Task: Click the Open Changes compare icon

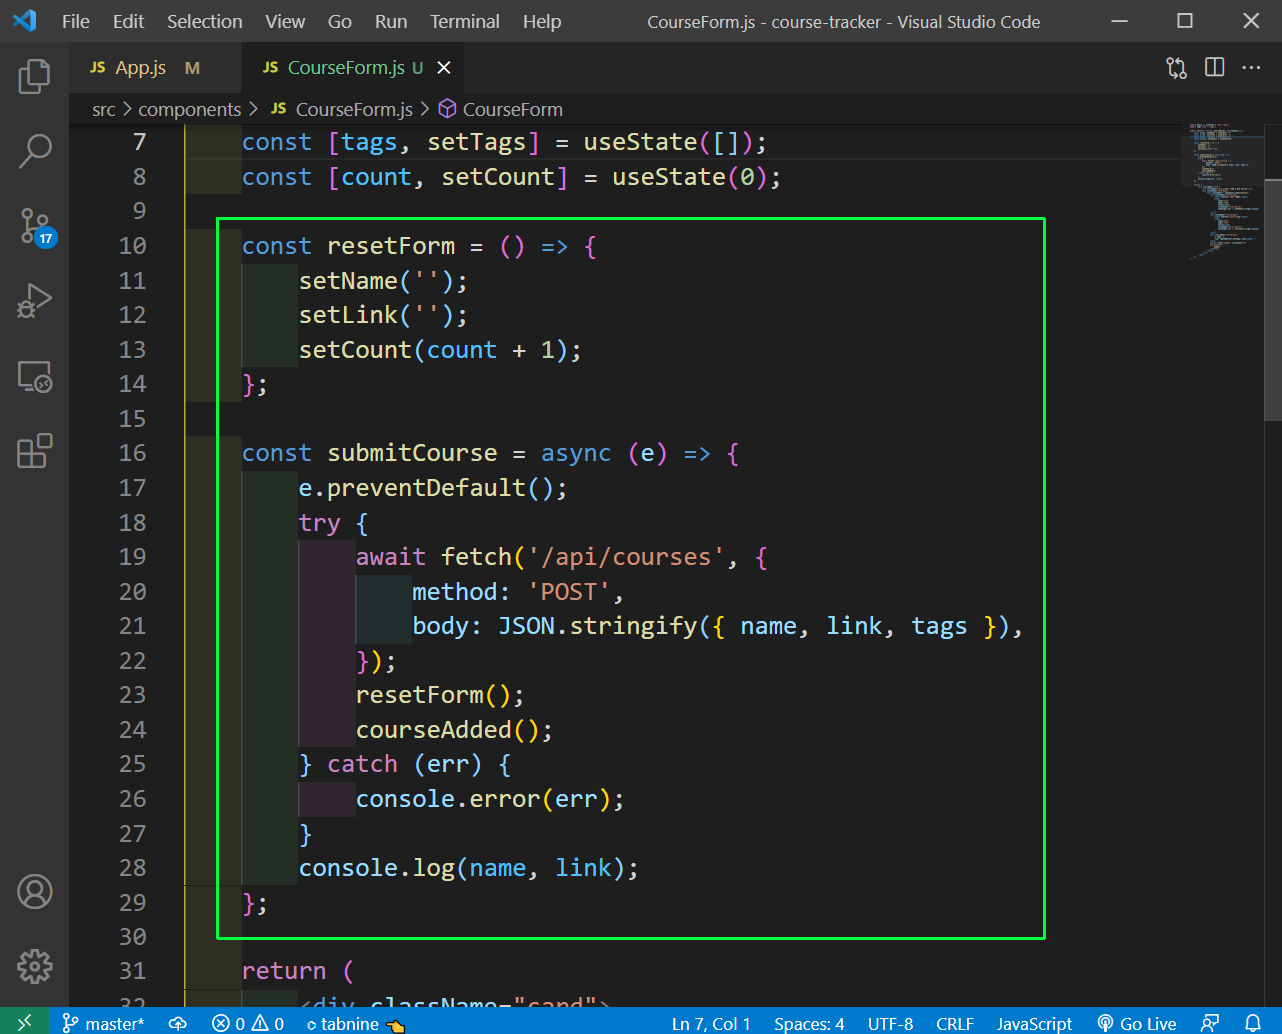Action: [1176, 68]
